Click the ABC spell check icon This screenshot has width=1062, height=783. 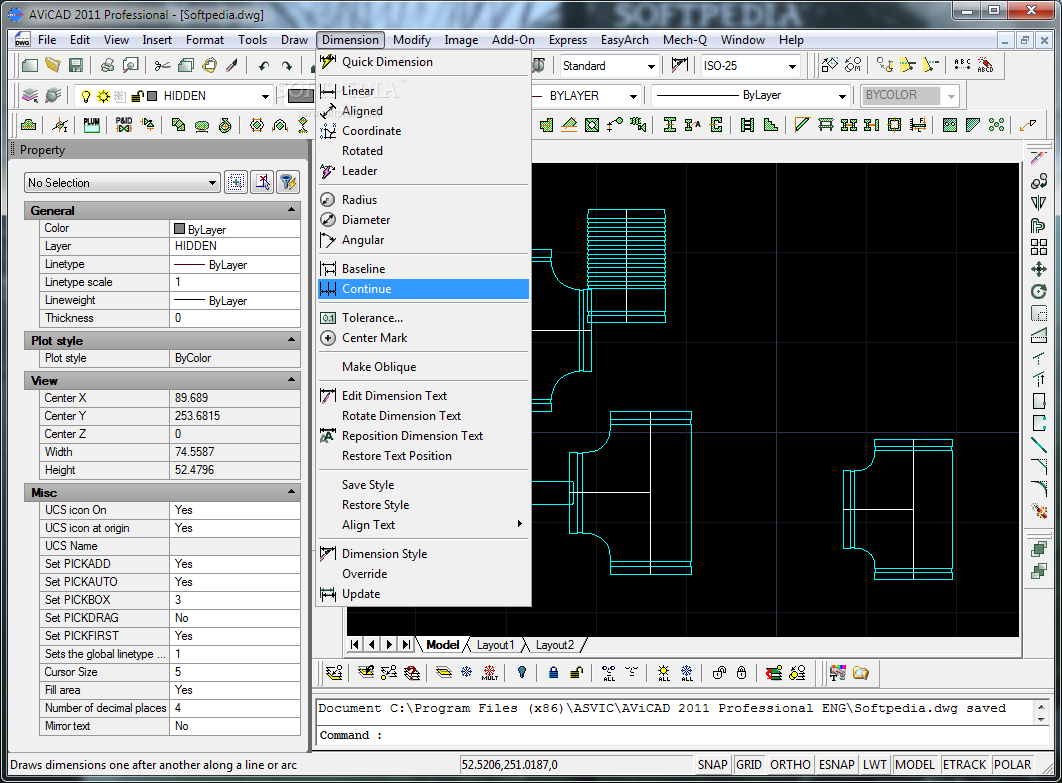tap(962, 65)
